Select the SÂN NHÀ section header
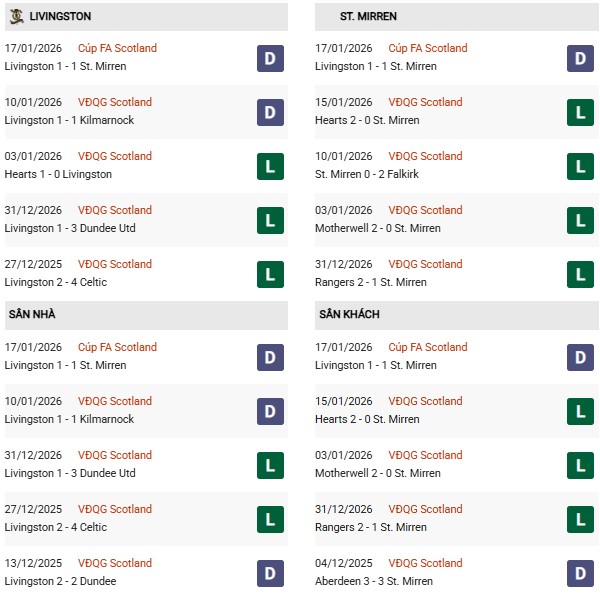Screen dimensions: 600x594 tap(32, 314)
